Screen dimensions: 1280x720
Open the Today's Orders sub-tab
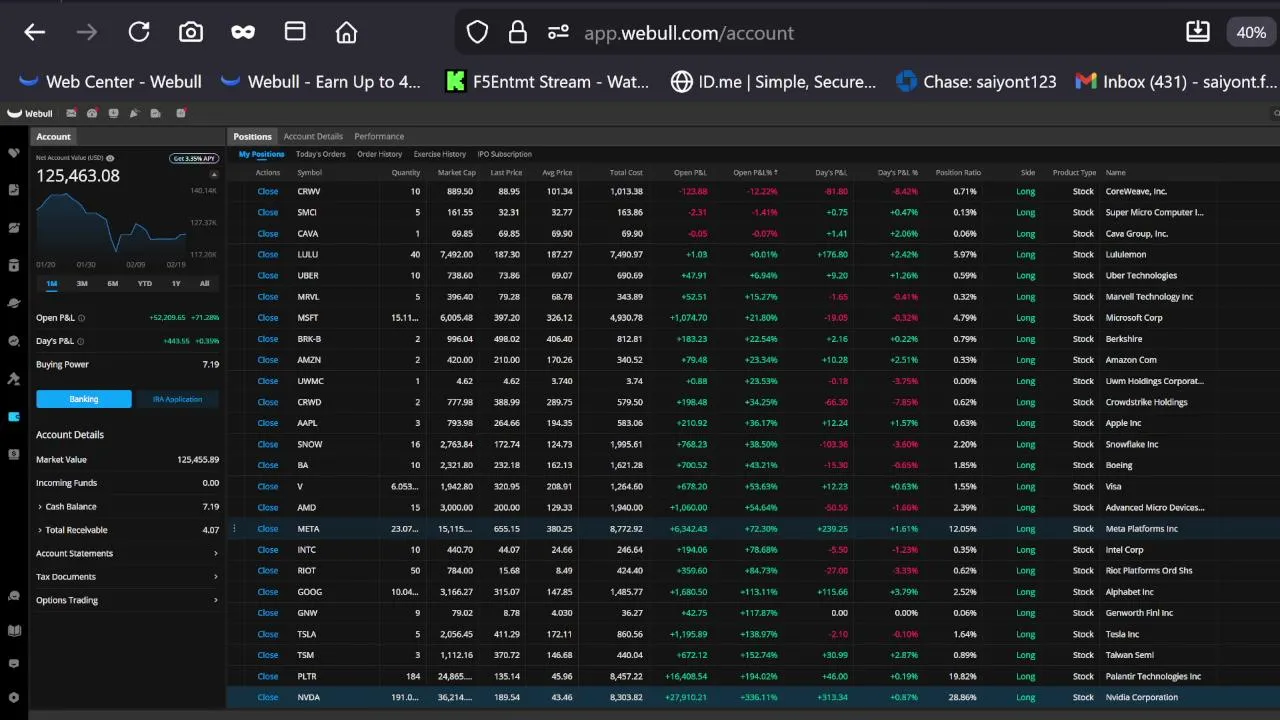point(321,154)
